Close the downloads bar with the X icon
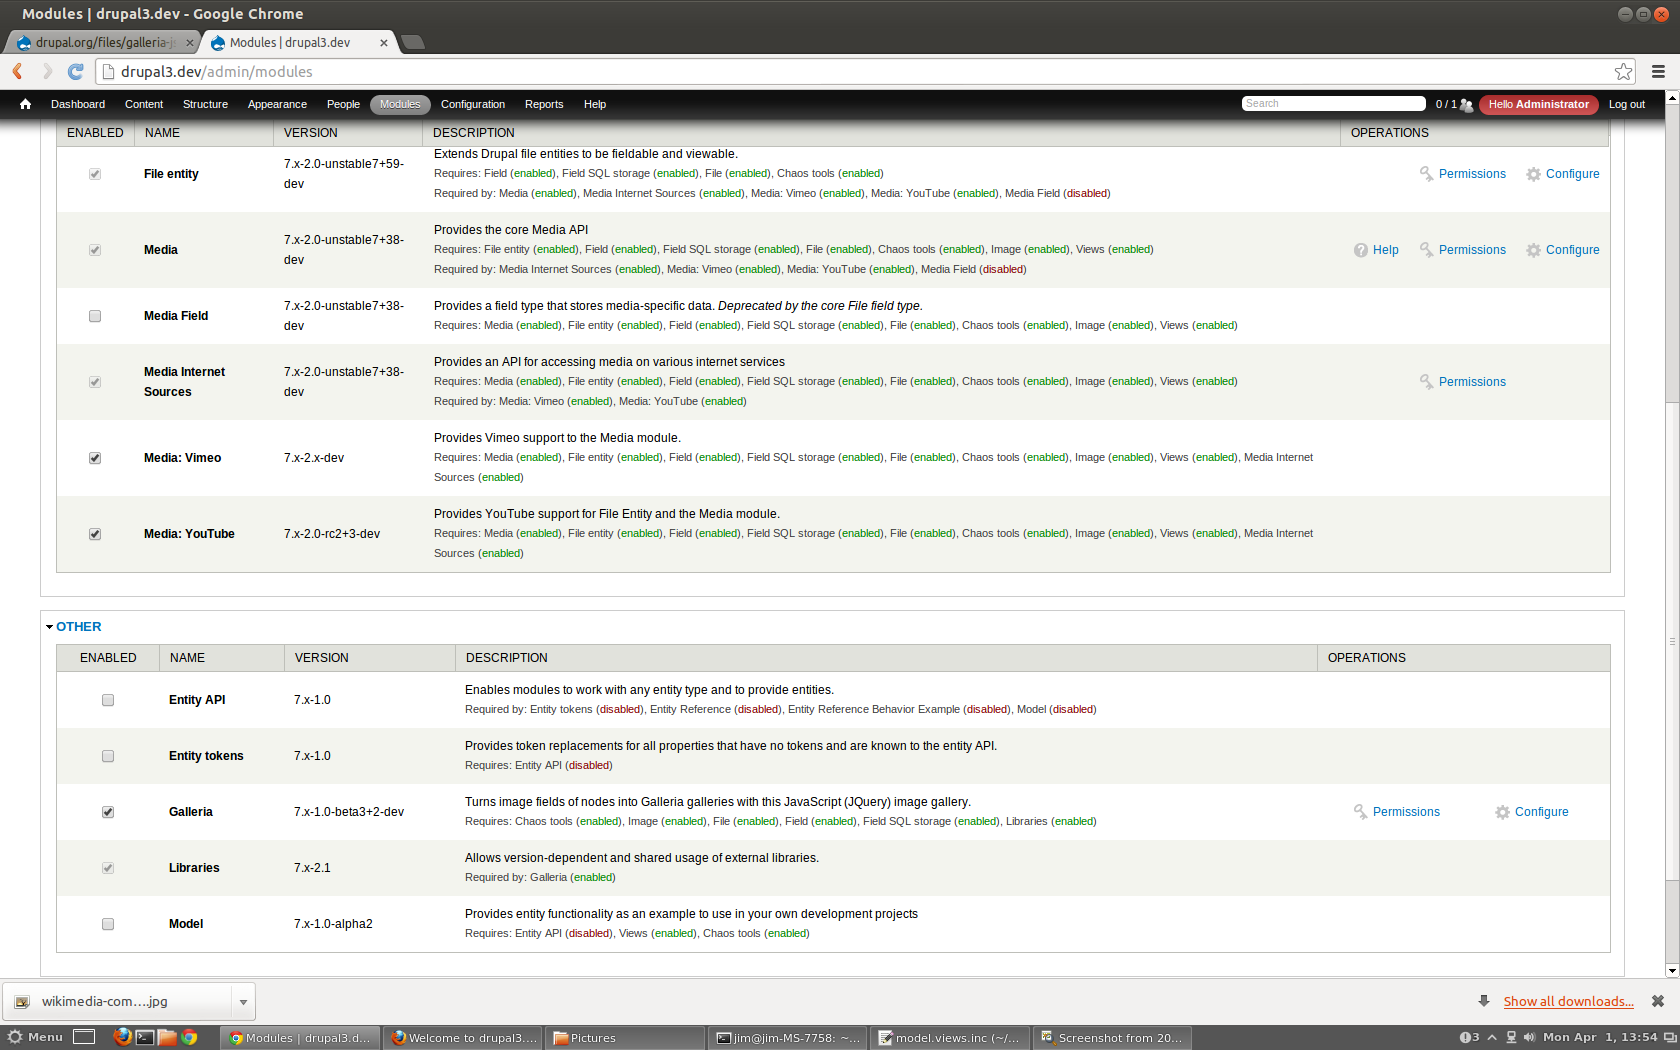 pos(1658,1001)
